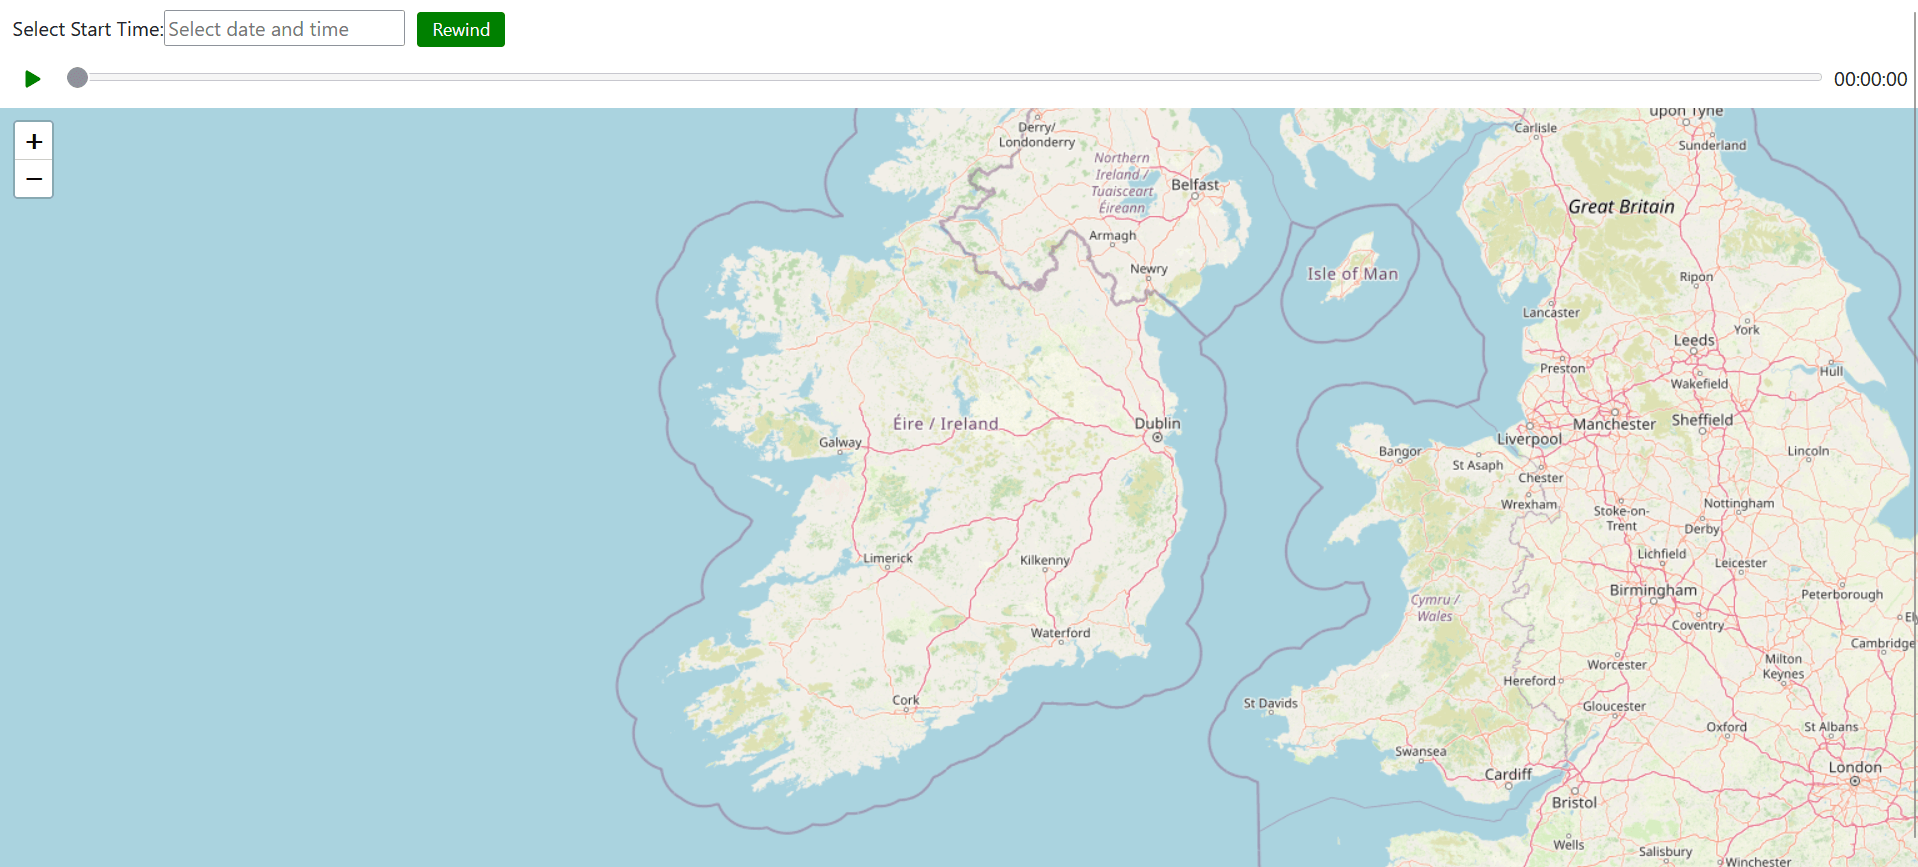Click the Waterford label
The image size is (1918, 867).
point(1061,633)
